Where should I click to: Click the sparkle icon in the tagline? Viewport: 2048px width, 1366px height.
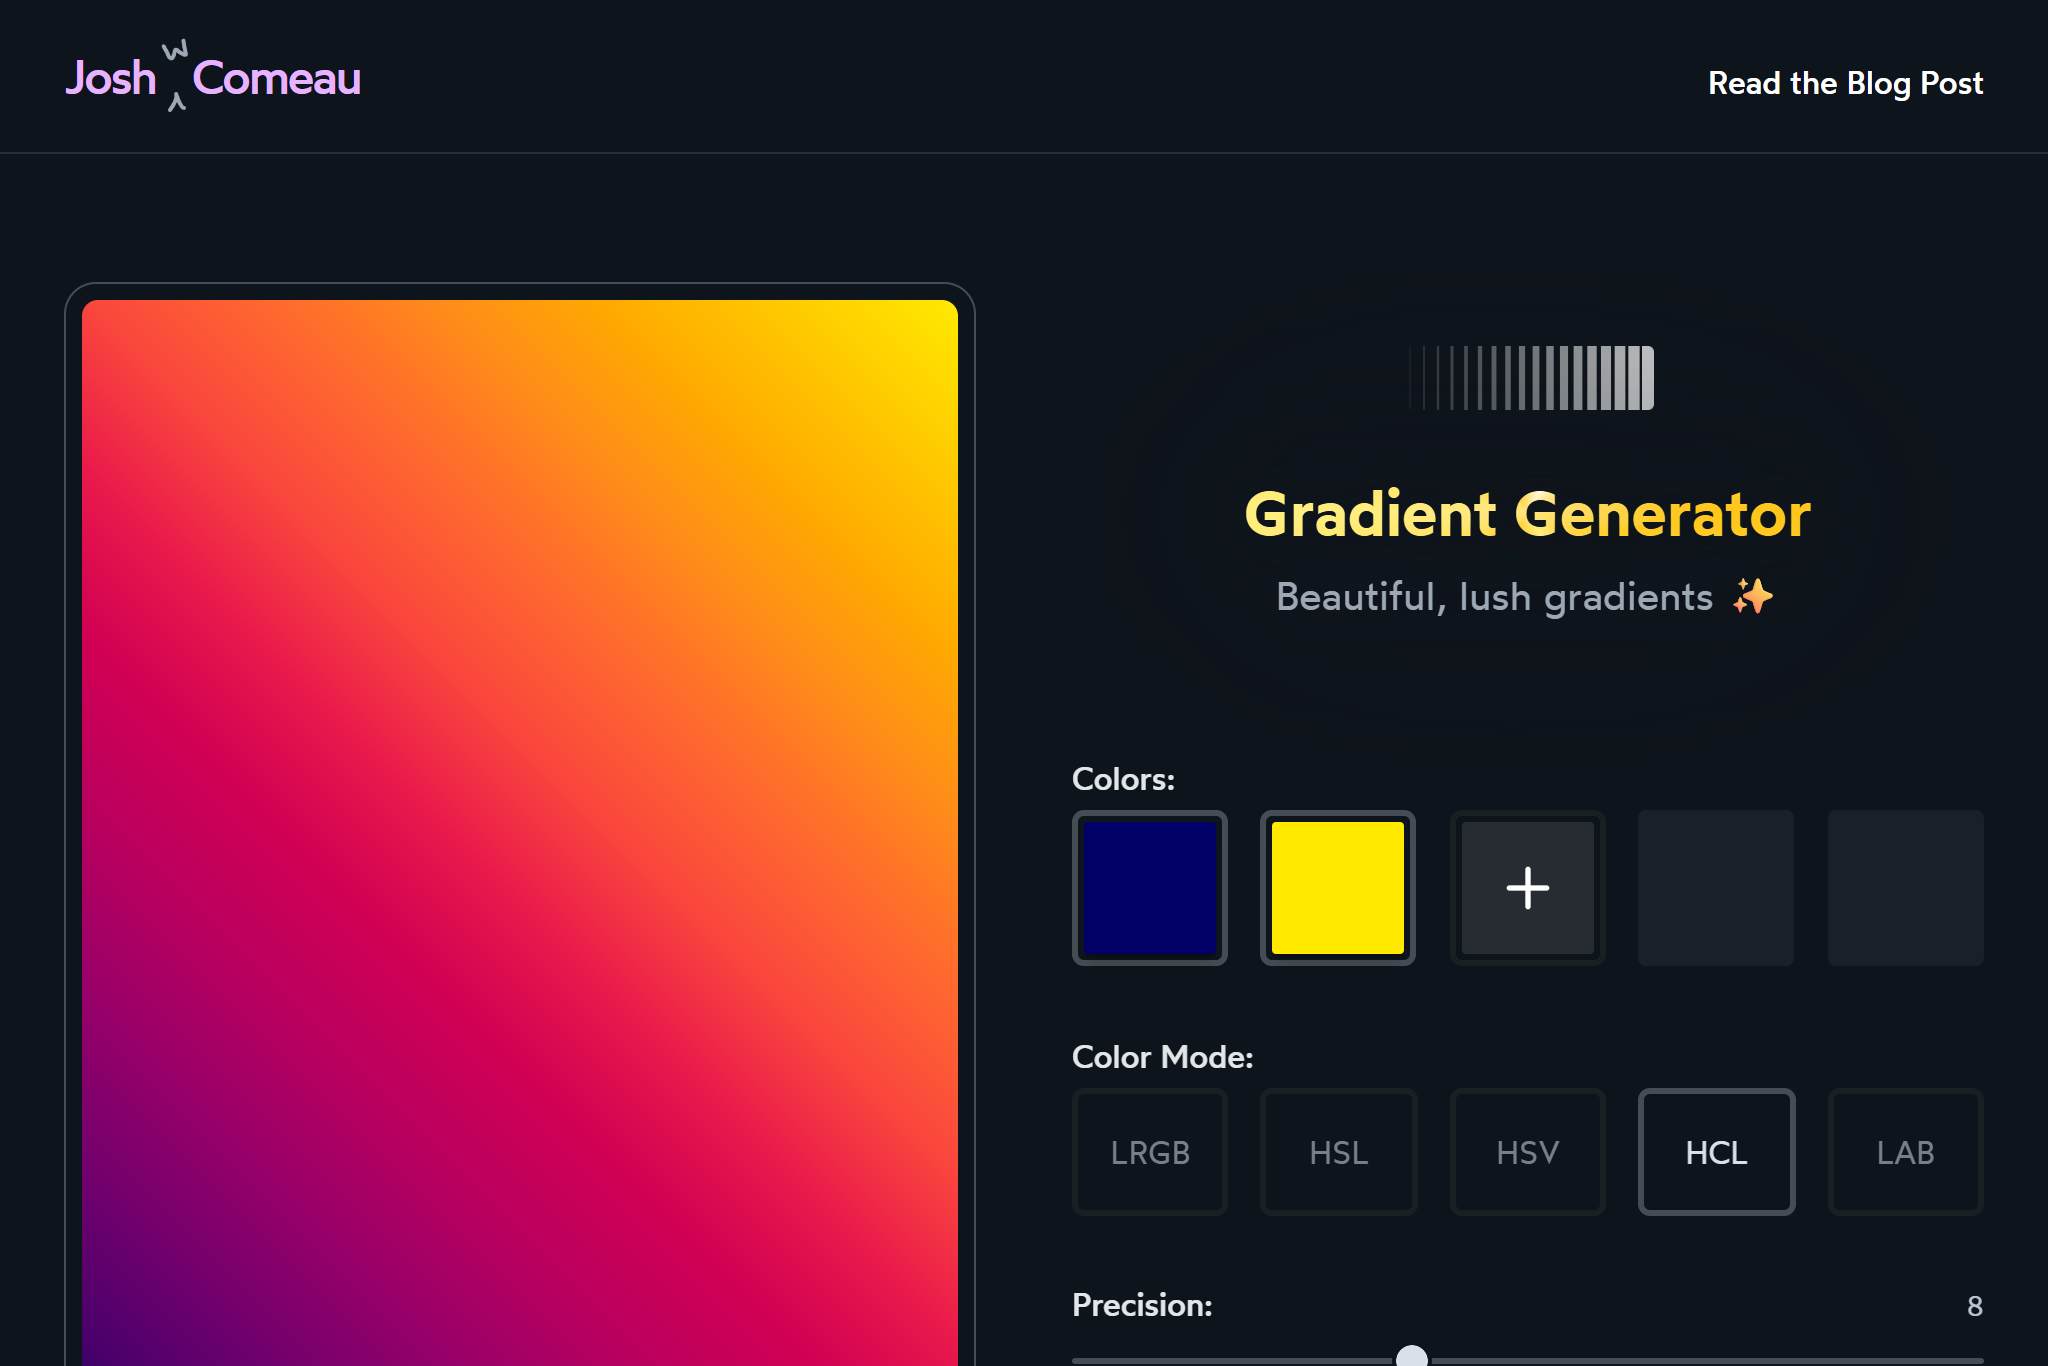(1752, 596)
